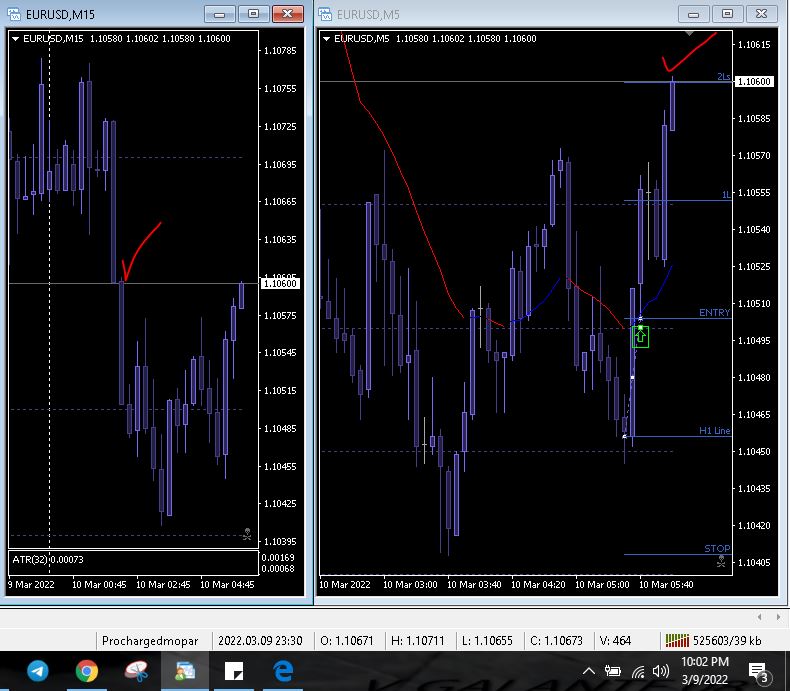Expand the EURUSD,M15 chart title triangle
790x691 pixels.
[15, 39]
